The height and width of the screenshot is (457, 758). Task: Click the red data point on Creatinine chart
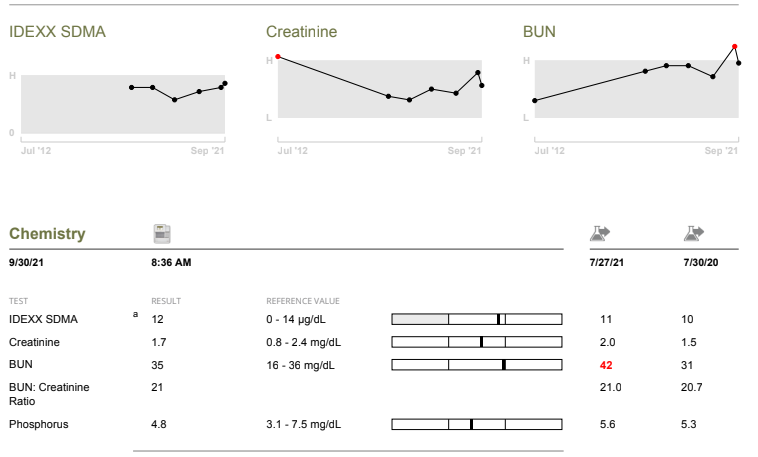click(x=278, y=56)
